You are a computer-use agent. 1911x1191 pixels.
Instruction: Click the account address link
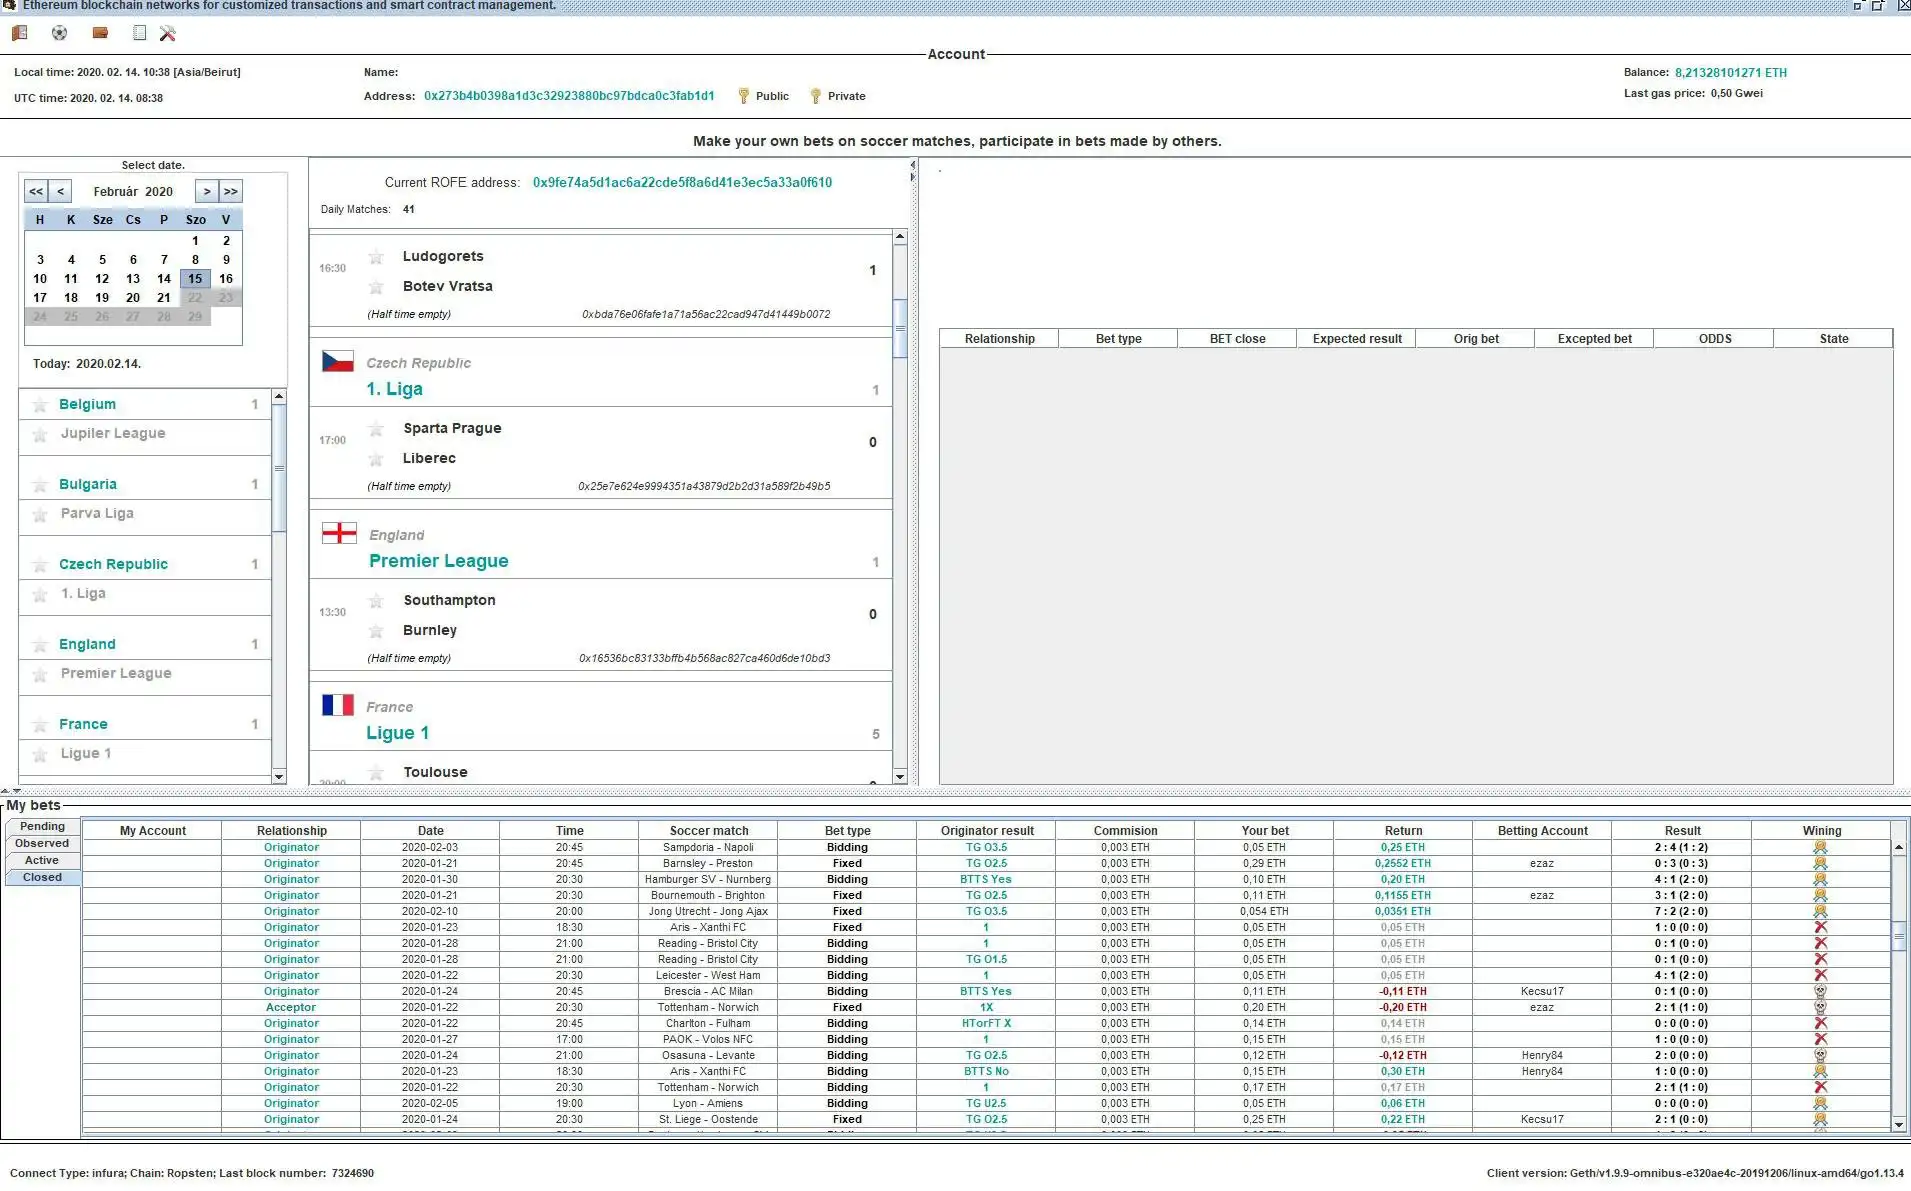point(569,96)
